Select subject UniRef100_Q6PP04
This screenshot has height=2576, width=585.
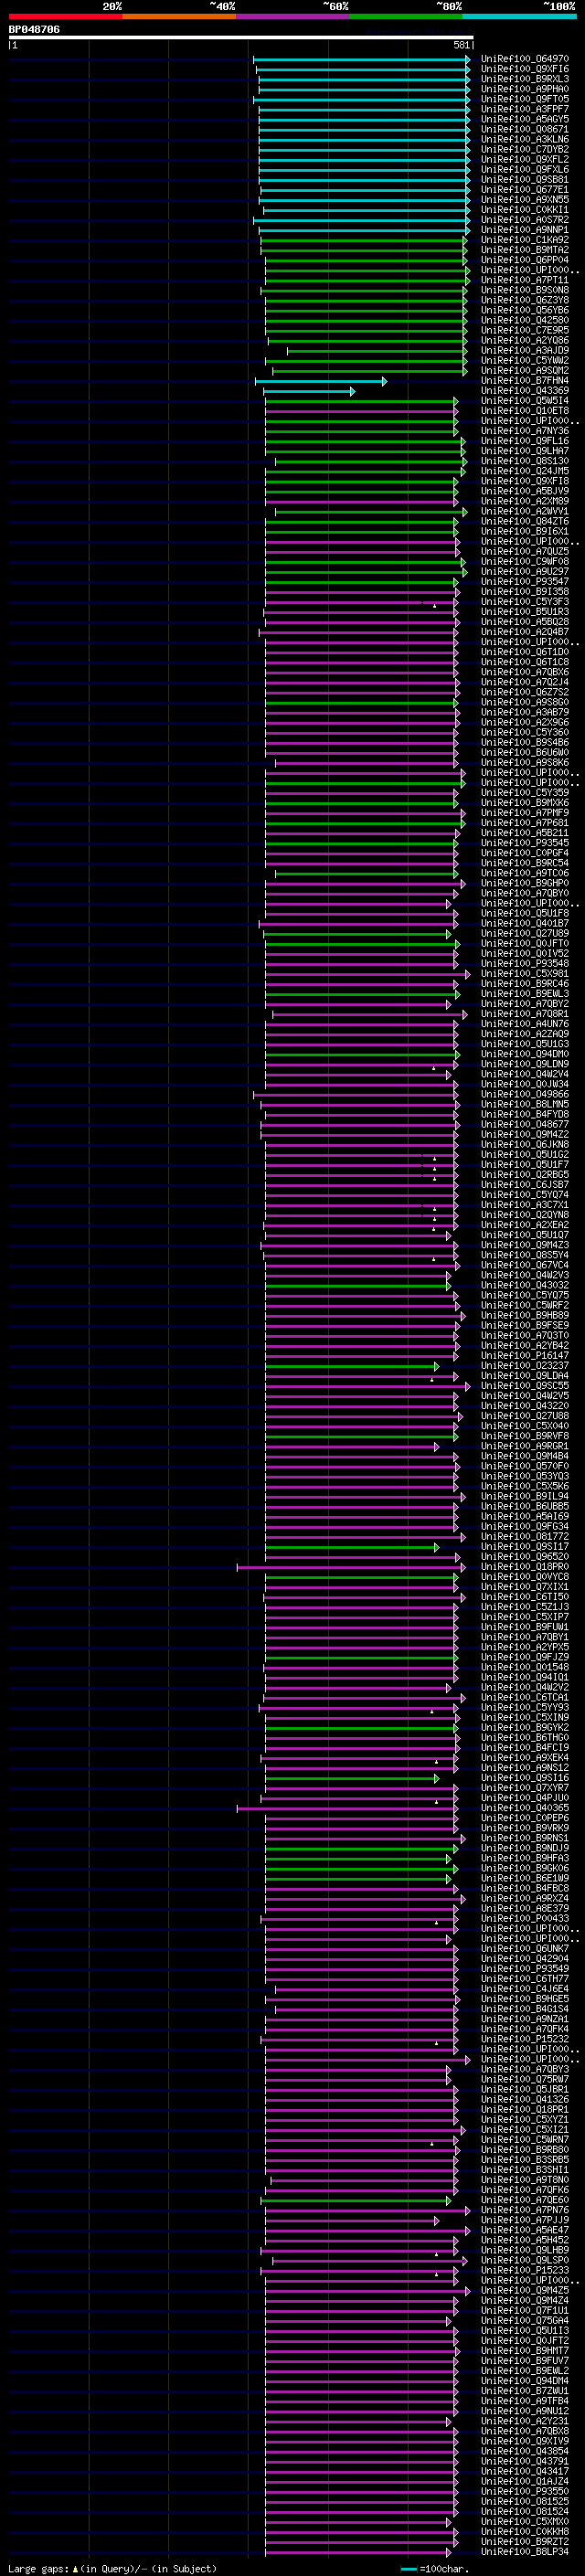pos(525,260)
